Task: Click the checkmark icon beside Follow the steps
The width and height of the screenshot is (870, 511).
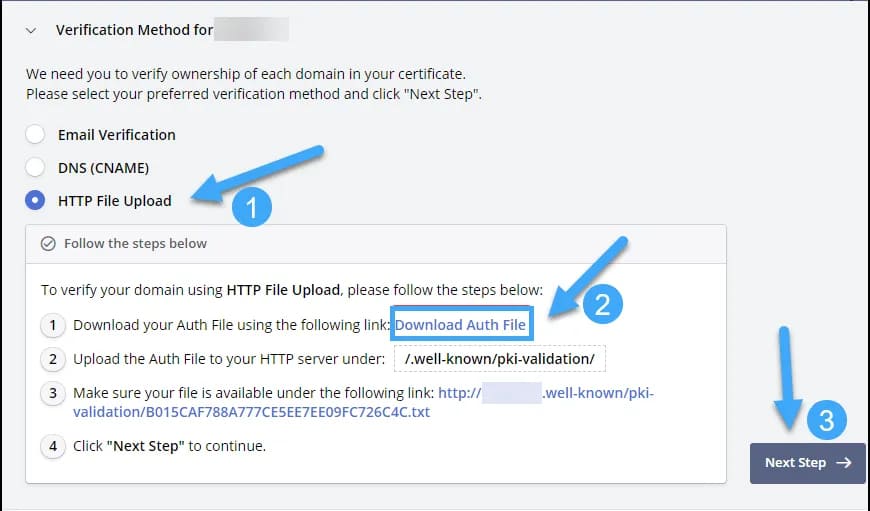Action: tap(48, 243)
